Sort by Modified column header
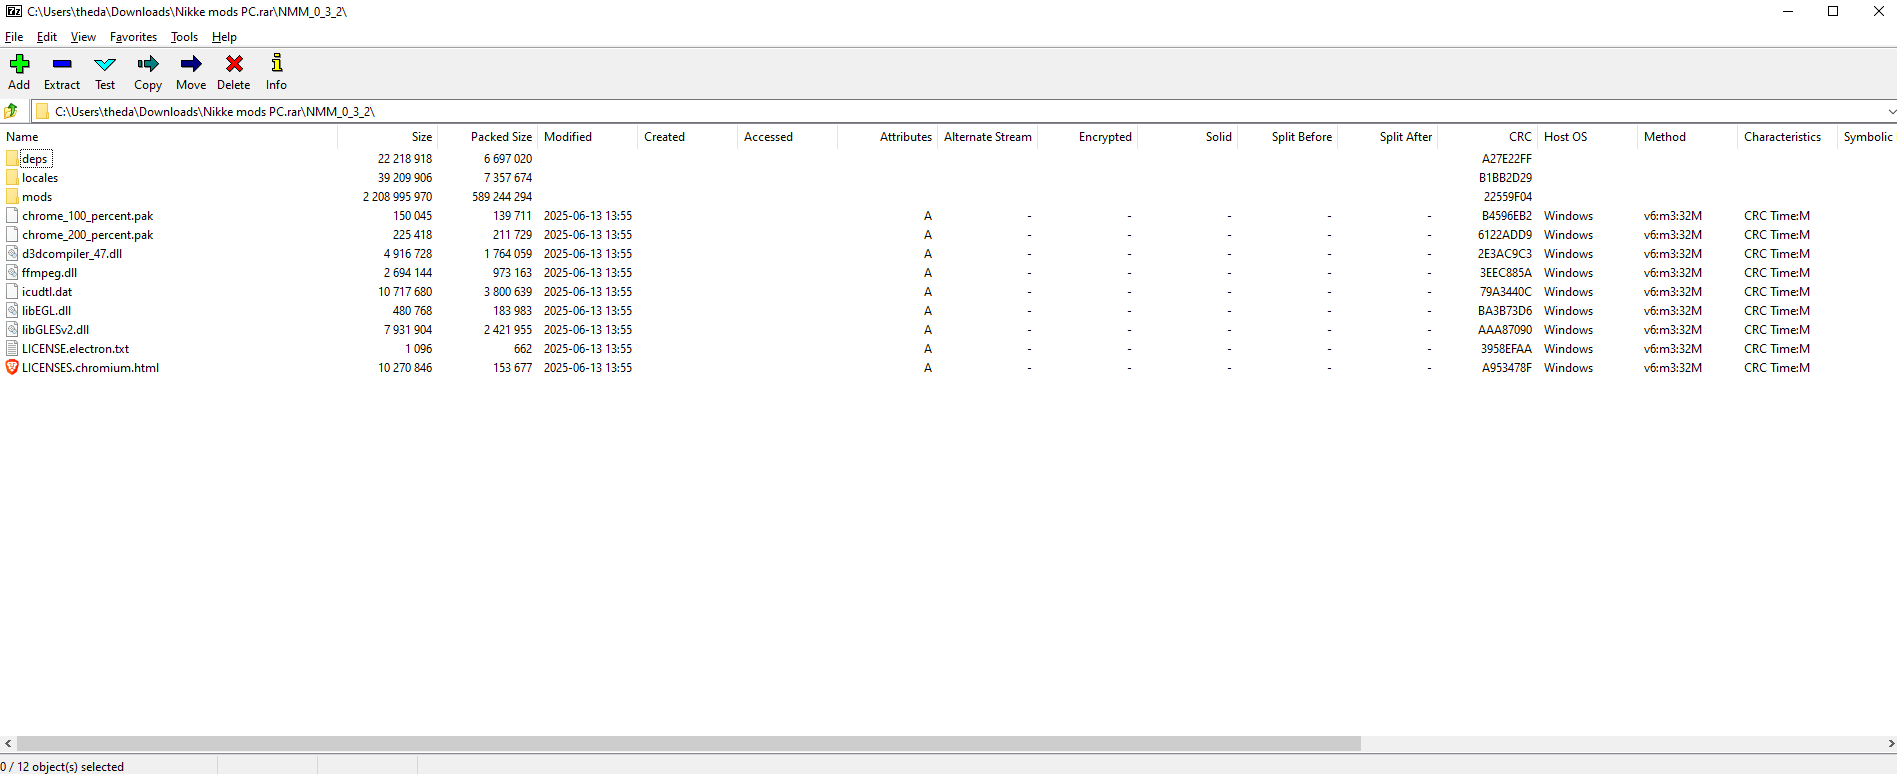The width and height of the screenshot is (1897, 774). (588, 137)
